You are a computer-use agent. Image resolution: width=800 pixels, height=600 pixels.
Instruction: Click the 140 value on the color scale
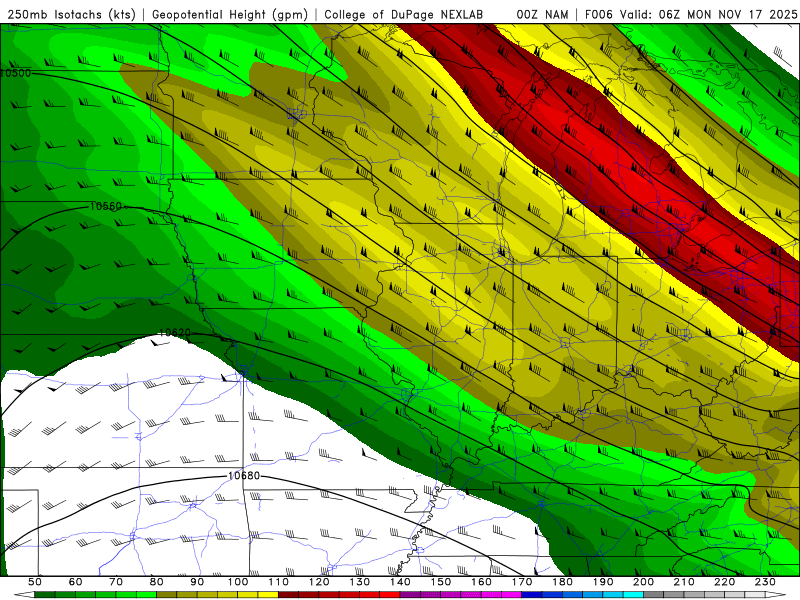[400, 582]
